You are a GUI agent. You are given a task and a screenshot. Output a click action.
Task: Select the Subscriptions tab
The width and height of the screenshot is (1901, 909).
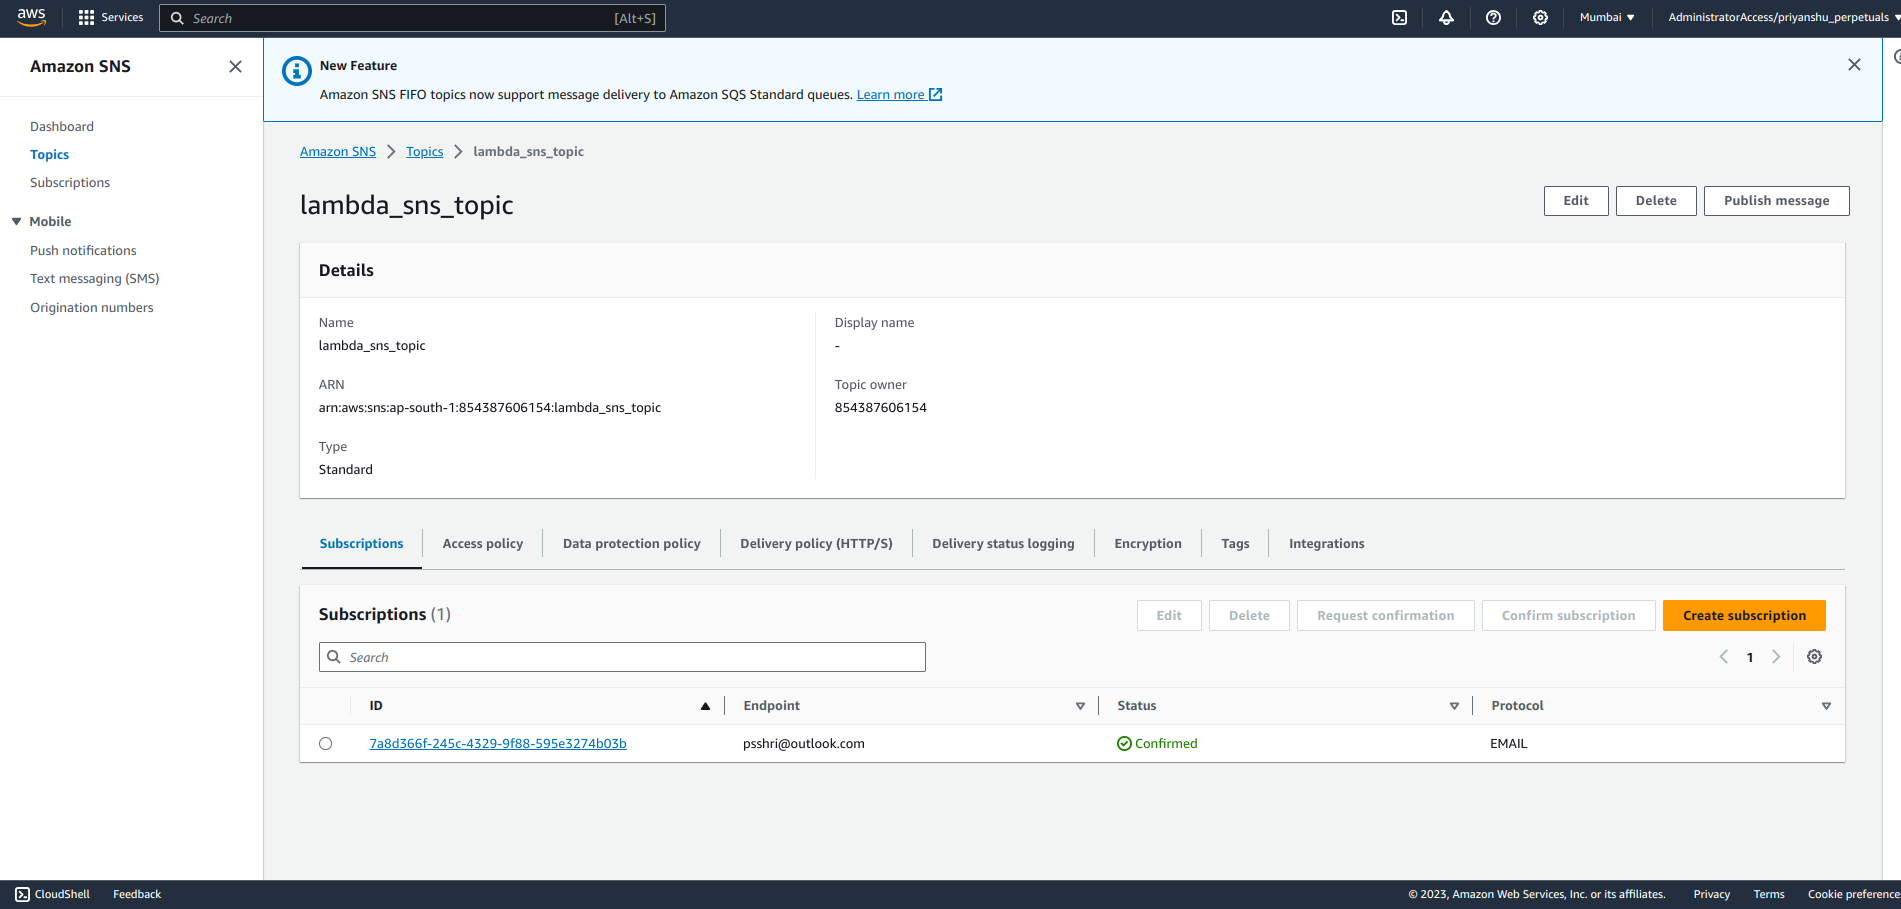361,543
